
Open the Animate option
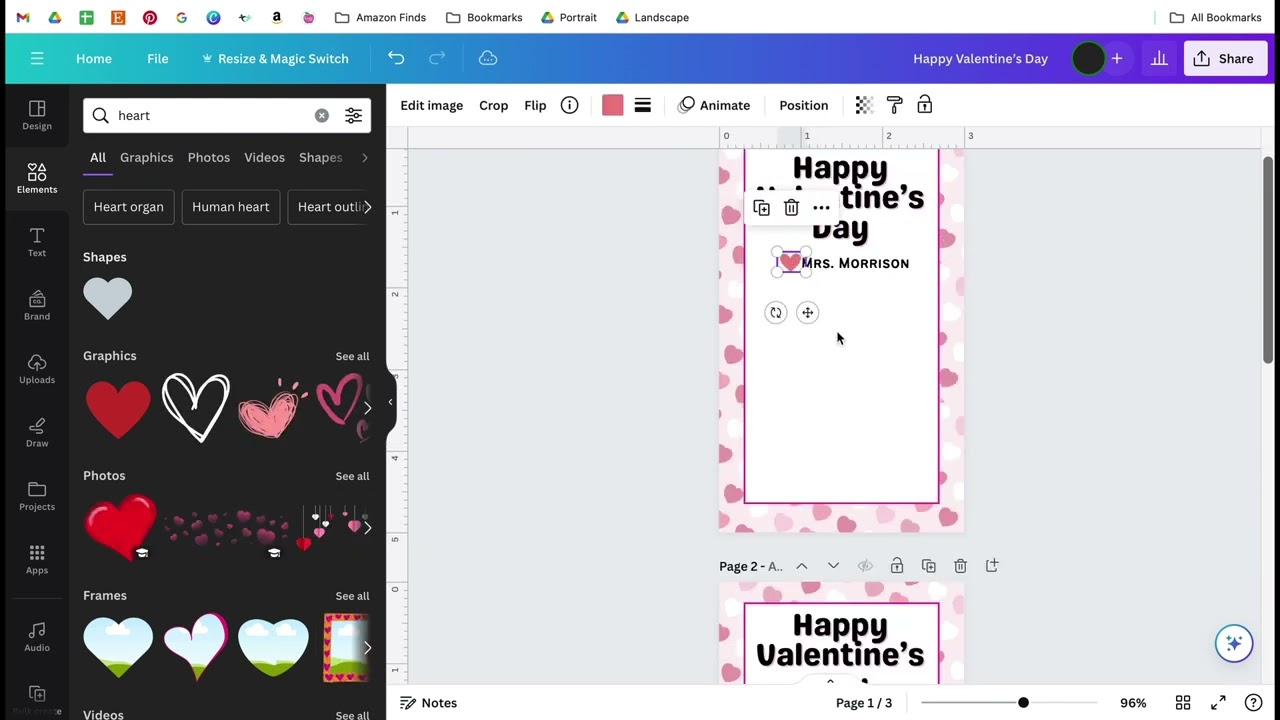click(x=714, y=105)
